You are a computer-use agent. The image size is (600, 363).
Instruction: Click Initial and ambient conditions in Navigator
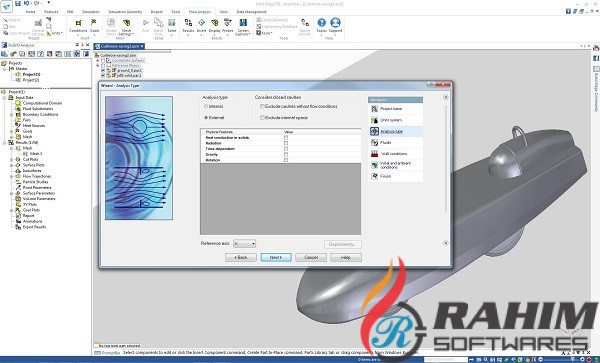pyautogui.click(x=396, y=165)
